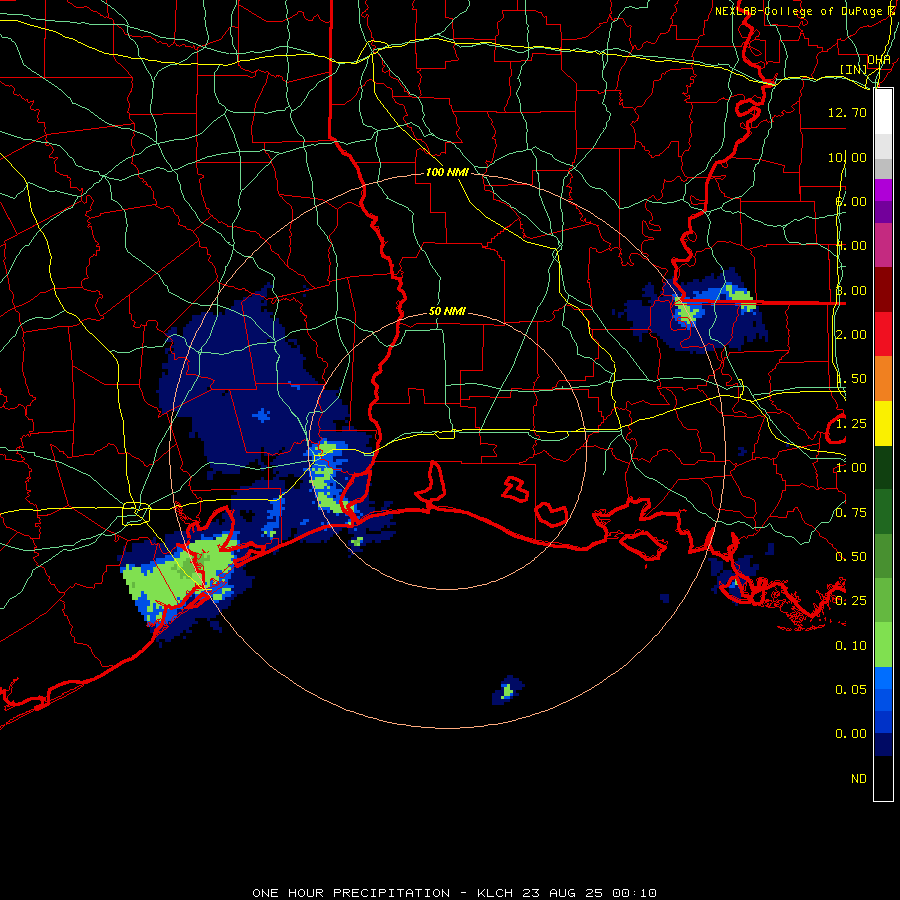Image resolution: width=900 pixels, height=900 pixels.
Task: Click the 0.25 legend value
Action: tap(851, 601)
